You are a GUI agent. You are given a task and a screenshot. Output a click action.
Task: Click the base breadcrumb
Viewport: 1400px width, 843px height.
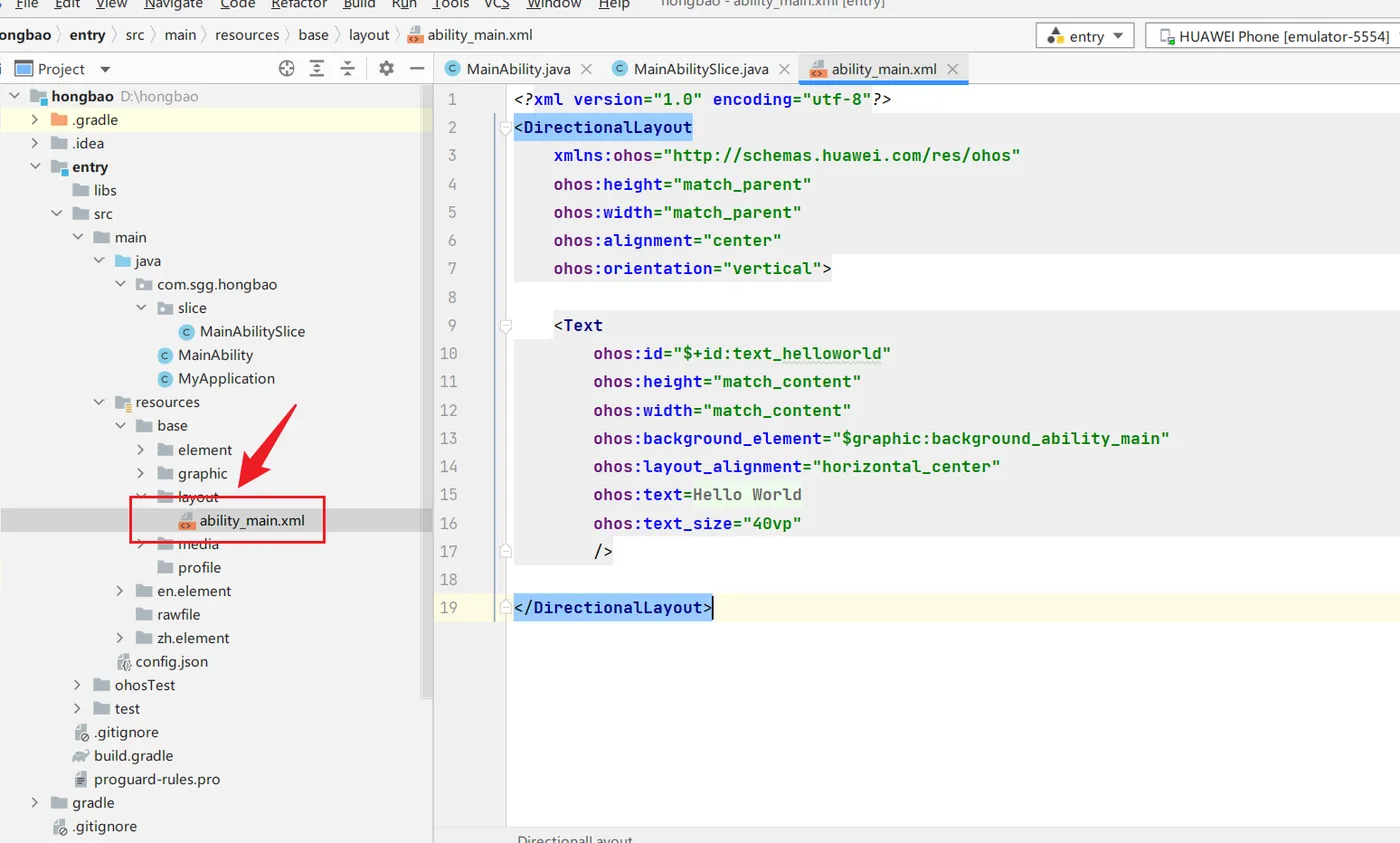pos(313,35)
